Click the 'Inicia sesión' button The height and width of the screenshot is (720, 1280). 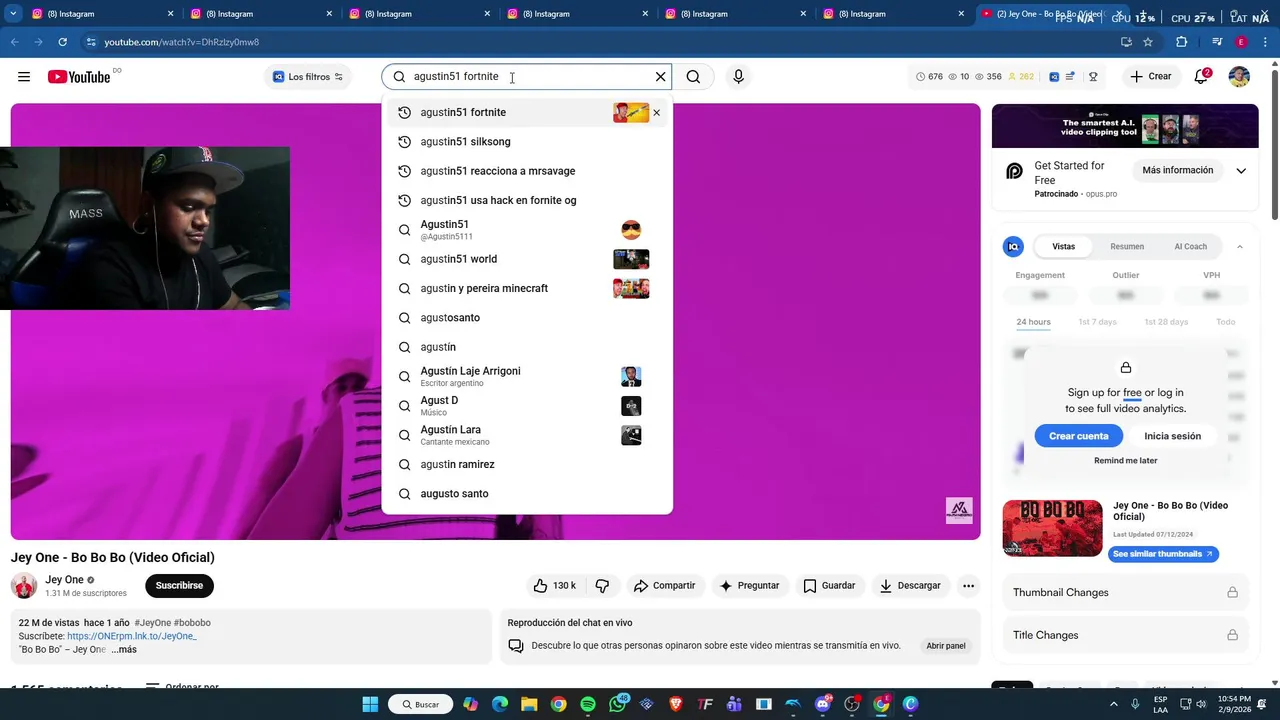(1172, 437)
